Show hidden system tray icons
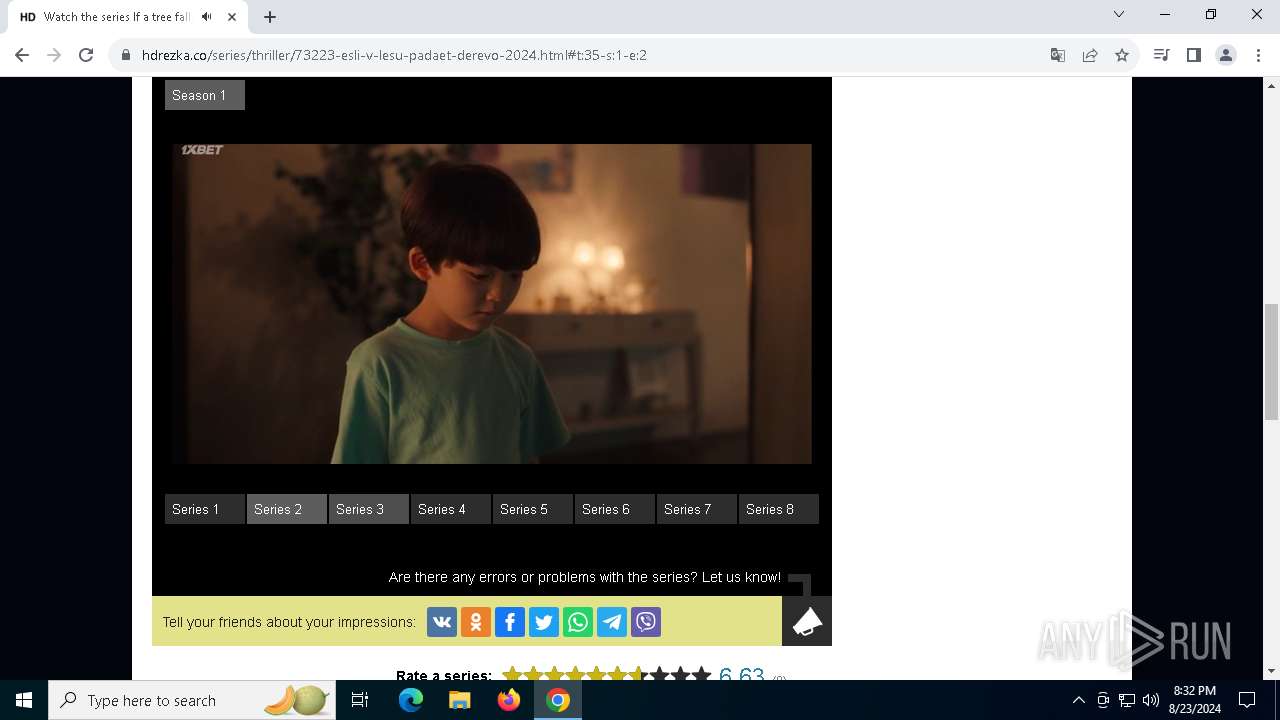 1079,700
